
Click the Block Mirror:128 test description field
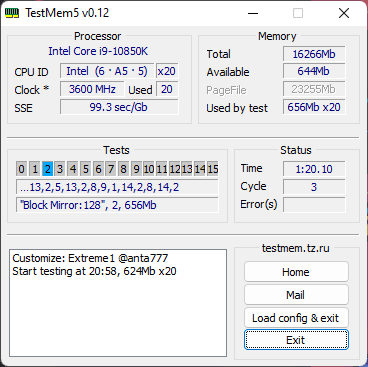coord(117,205)
